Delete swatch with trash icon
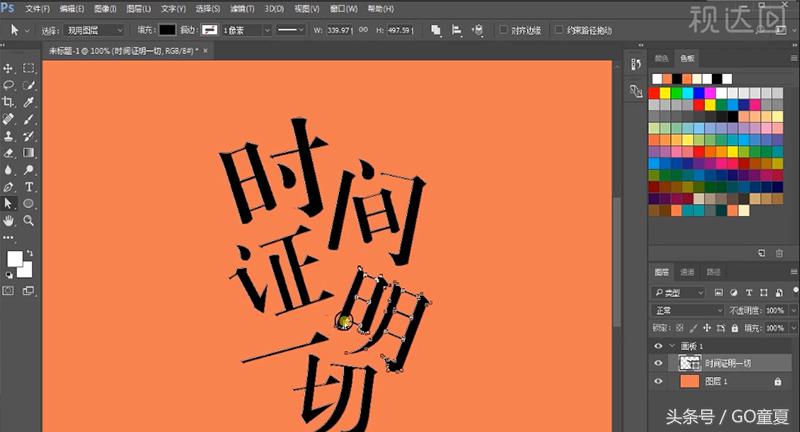This screenshot has height=432, width=800. [x=779, y=253]
